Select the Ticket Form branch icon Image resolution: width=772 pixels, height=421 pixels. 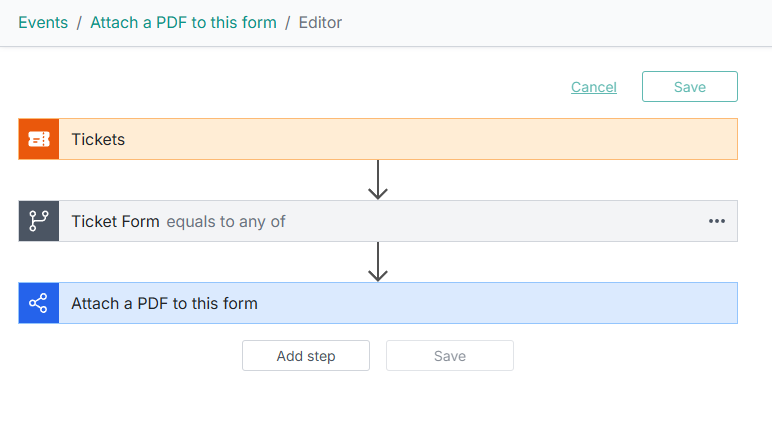pos(39,221)
